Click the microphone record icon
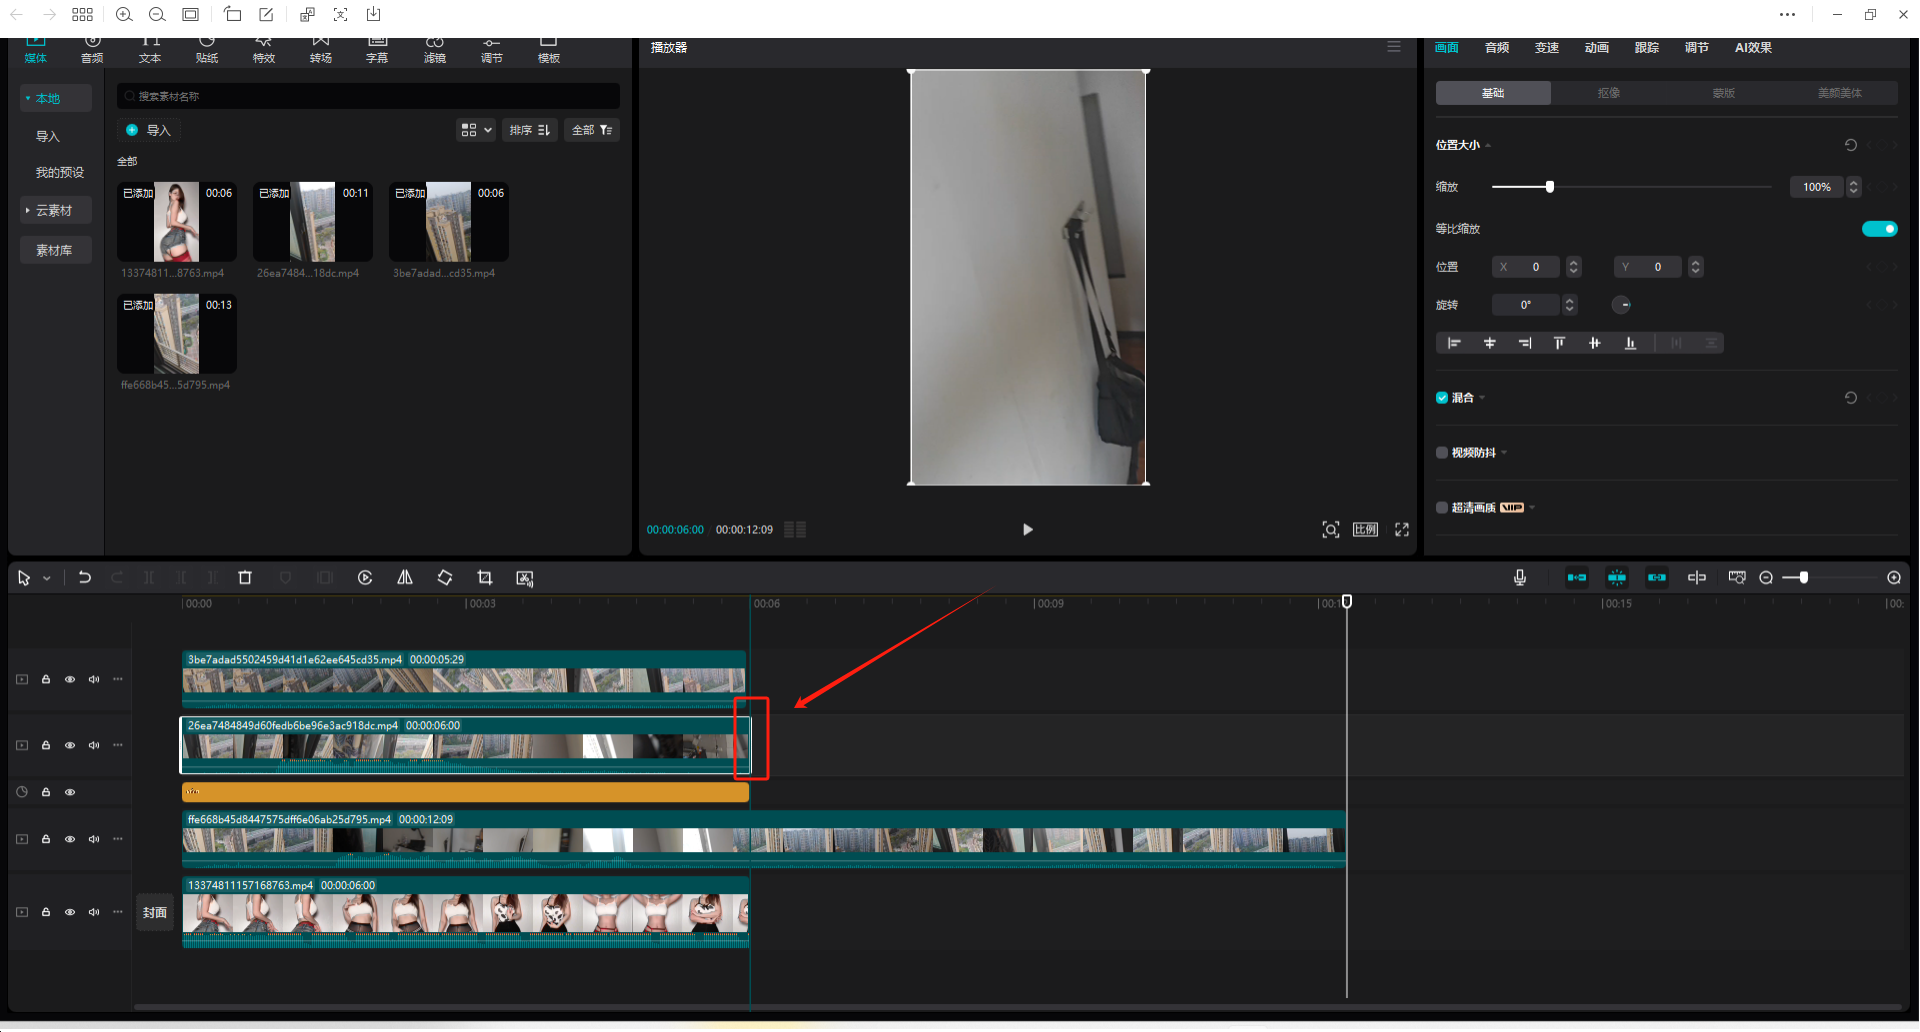The width and height of the screenshot is (1920, 1032). pyautogui.click(x=1520, y=578)
